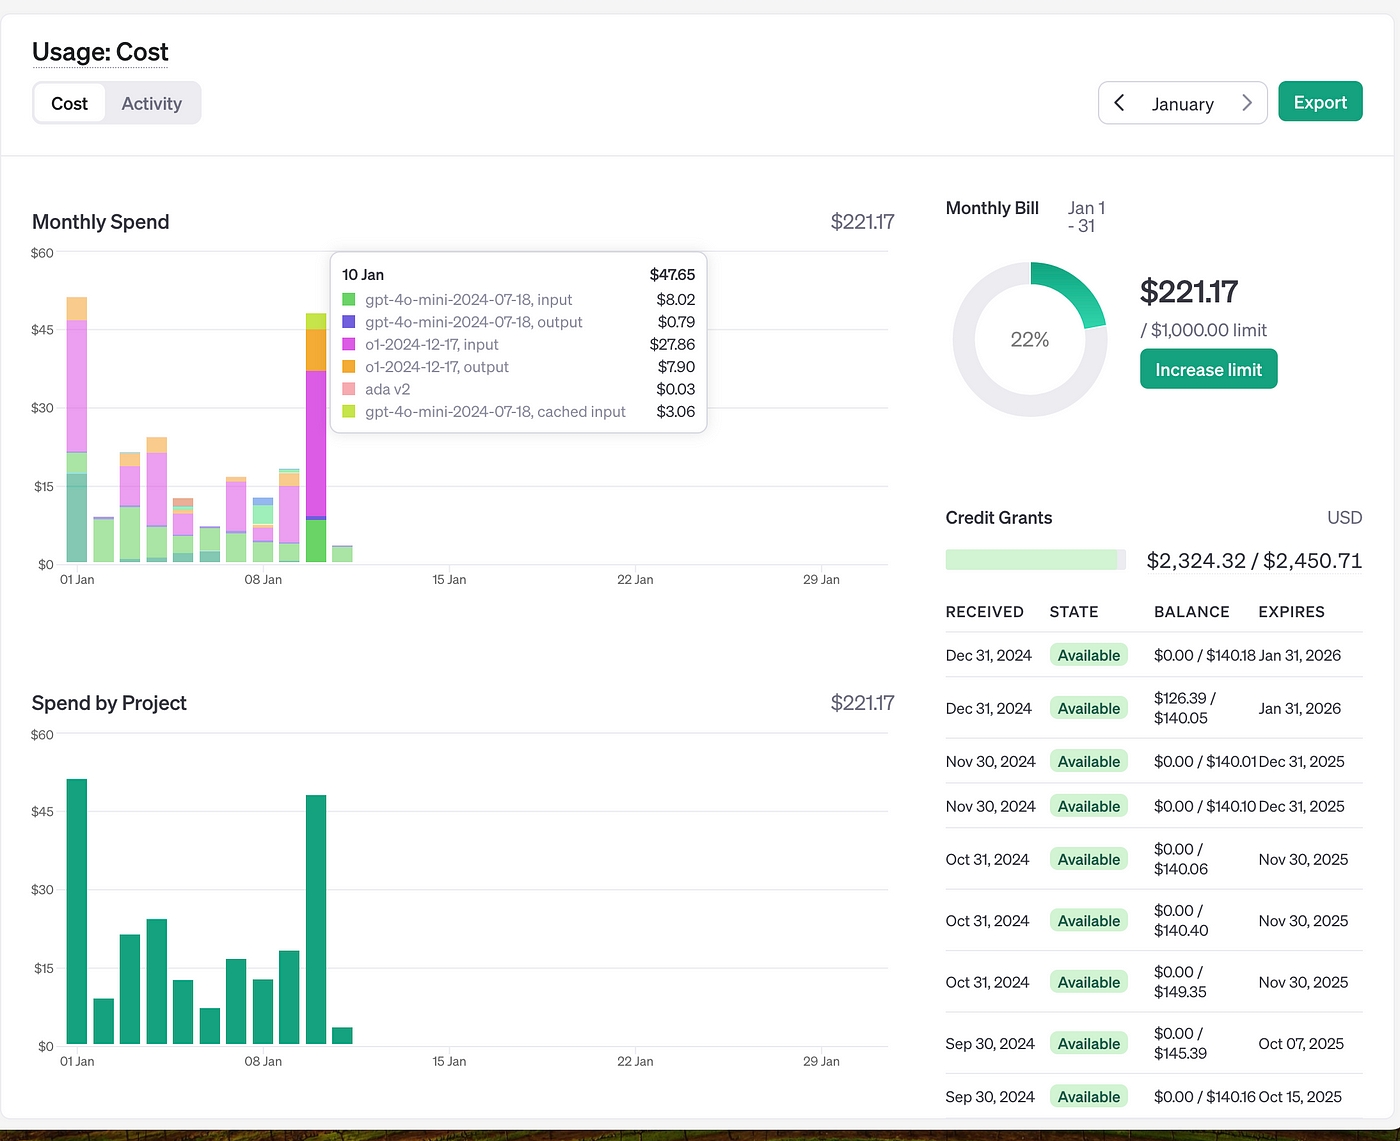Click the Increase limit button
1400x1141 pixels.
tap(1208, 369)
